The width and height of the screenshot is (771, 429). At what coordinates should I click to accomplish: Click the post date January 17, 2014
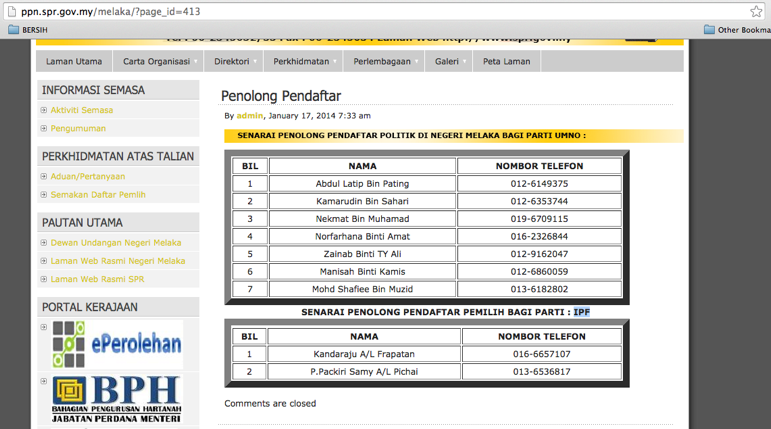pyautogui.click(x=320, y=116)
